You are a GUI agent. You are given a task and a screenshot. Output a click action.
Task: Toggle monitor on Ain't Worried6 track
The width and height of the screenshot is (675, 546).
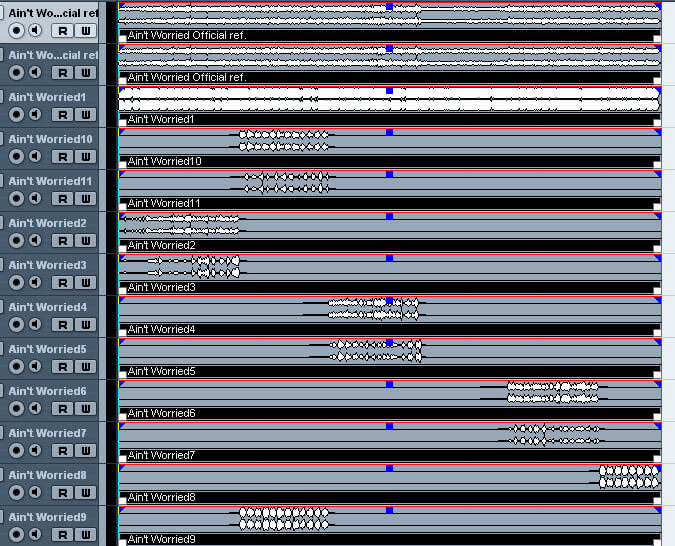35,408
